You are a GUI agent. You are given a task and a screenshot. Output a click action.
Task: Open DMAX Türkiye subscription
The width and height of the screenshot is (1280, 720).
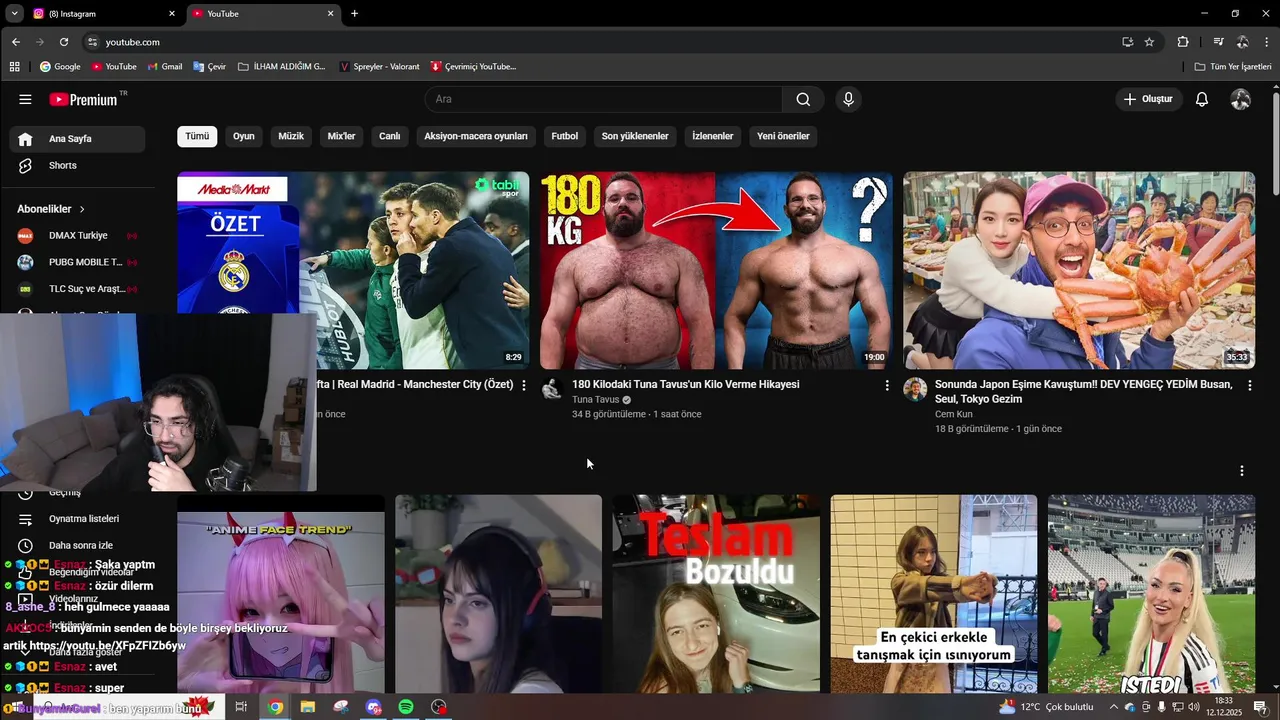coord(77,236)
